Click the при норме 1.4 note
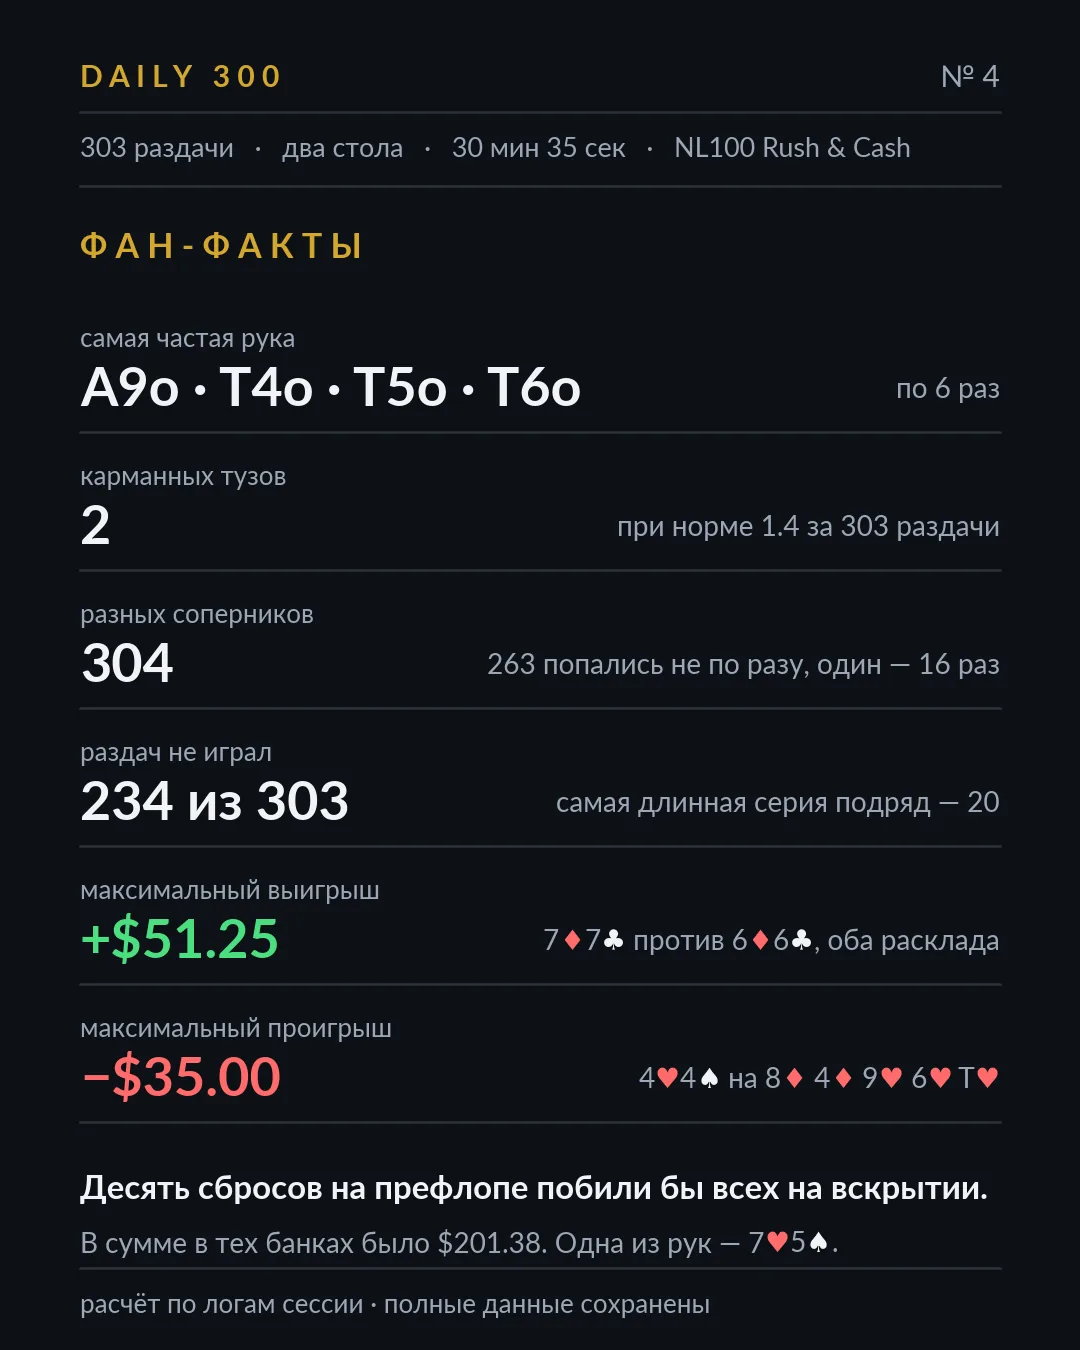This screenshot has height=1350, width=1080. click(808, 527)
